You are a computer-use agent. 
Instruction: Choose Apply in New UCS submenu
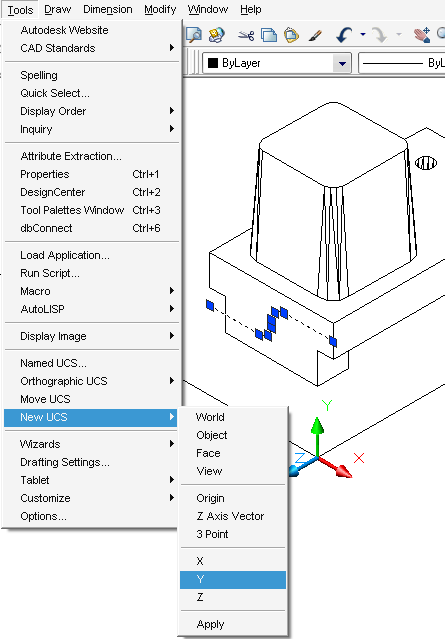tap(233, 624)
